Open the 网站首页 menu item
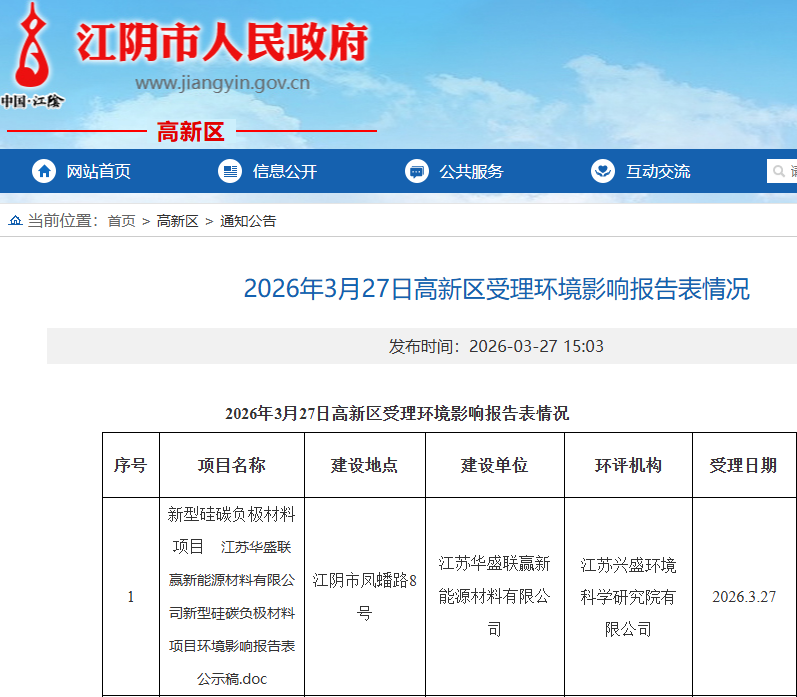Image resolution: width=797 pixels, height=697 pixels. pyautogui.click(x=99, y=171)
